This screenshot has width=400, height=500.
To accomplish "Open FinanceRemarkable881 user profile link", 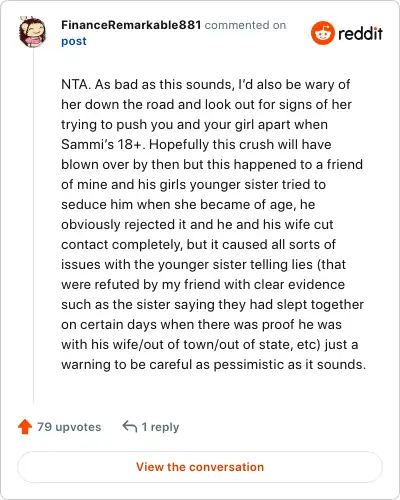I will tap(131, 25).
